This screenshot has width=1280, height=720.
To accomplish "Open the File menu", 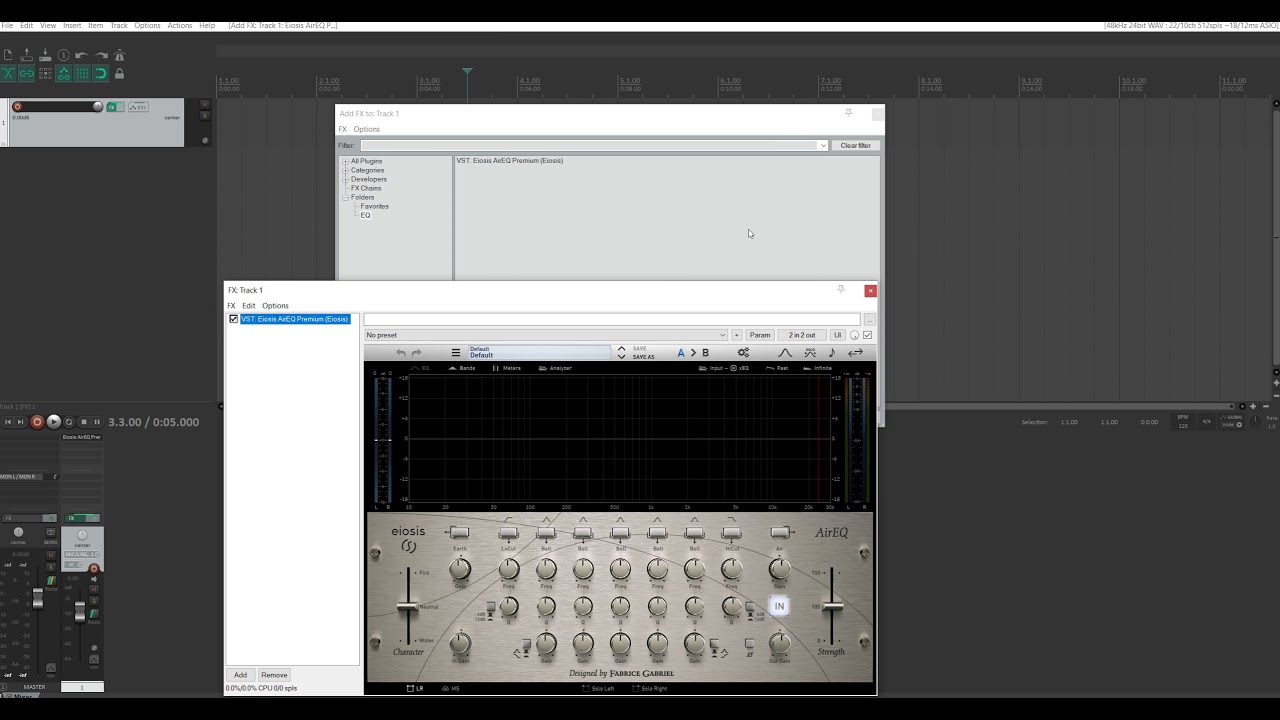I will click(x=7, y=25).
